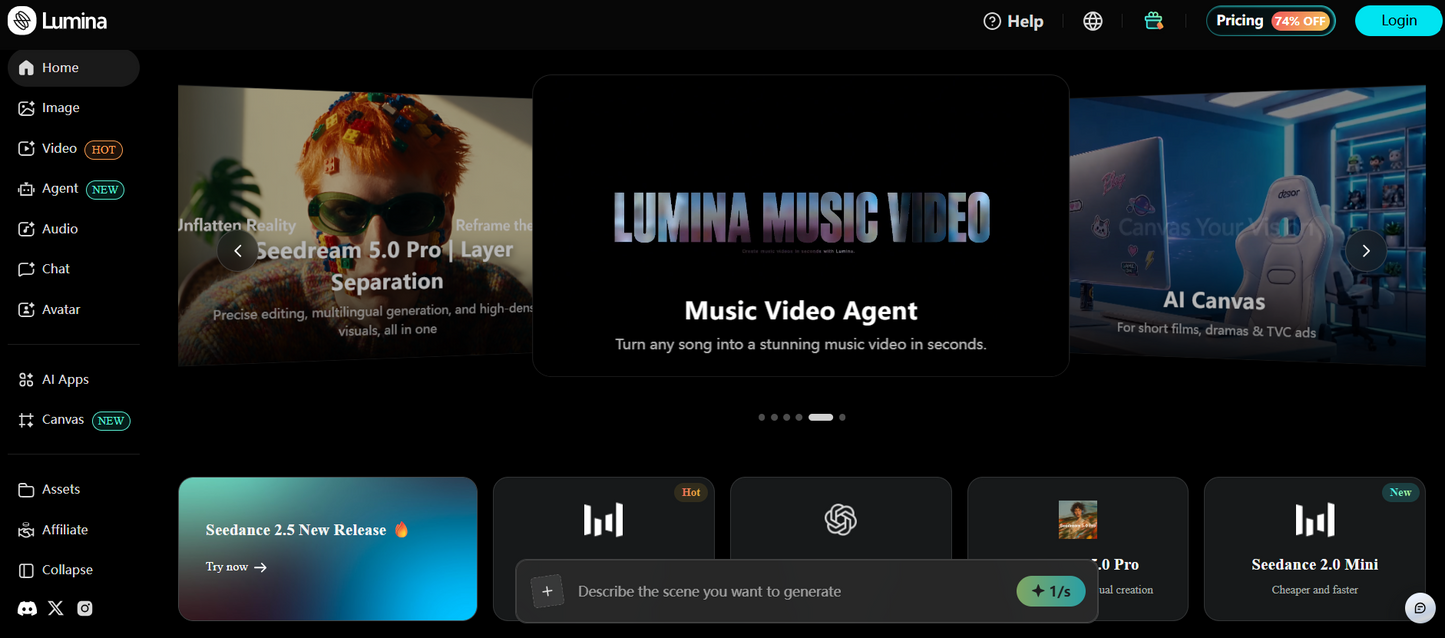Click the plus upload button in prompt

[547, 591]
